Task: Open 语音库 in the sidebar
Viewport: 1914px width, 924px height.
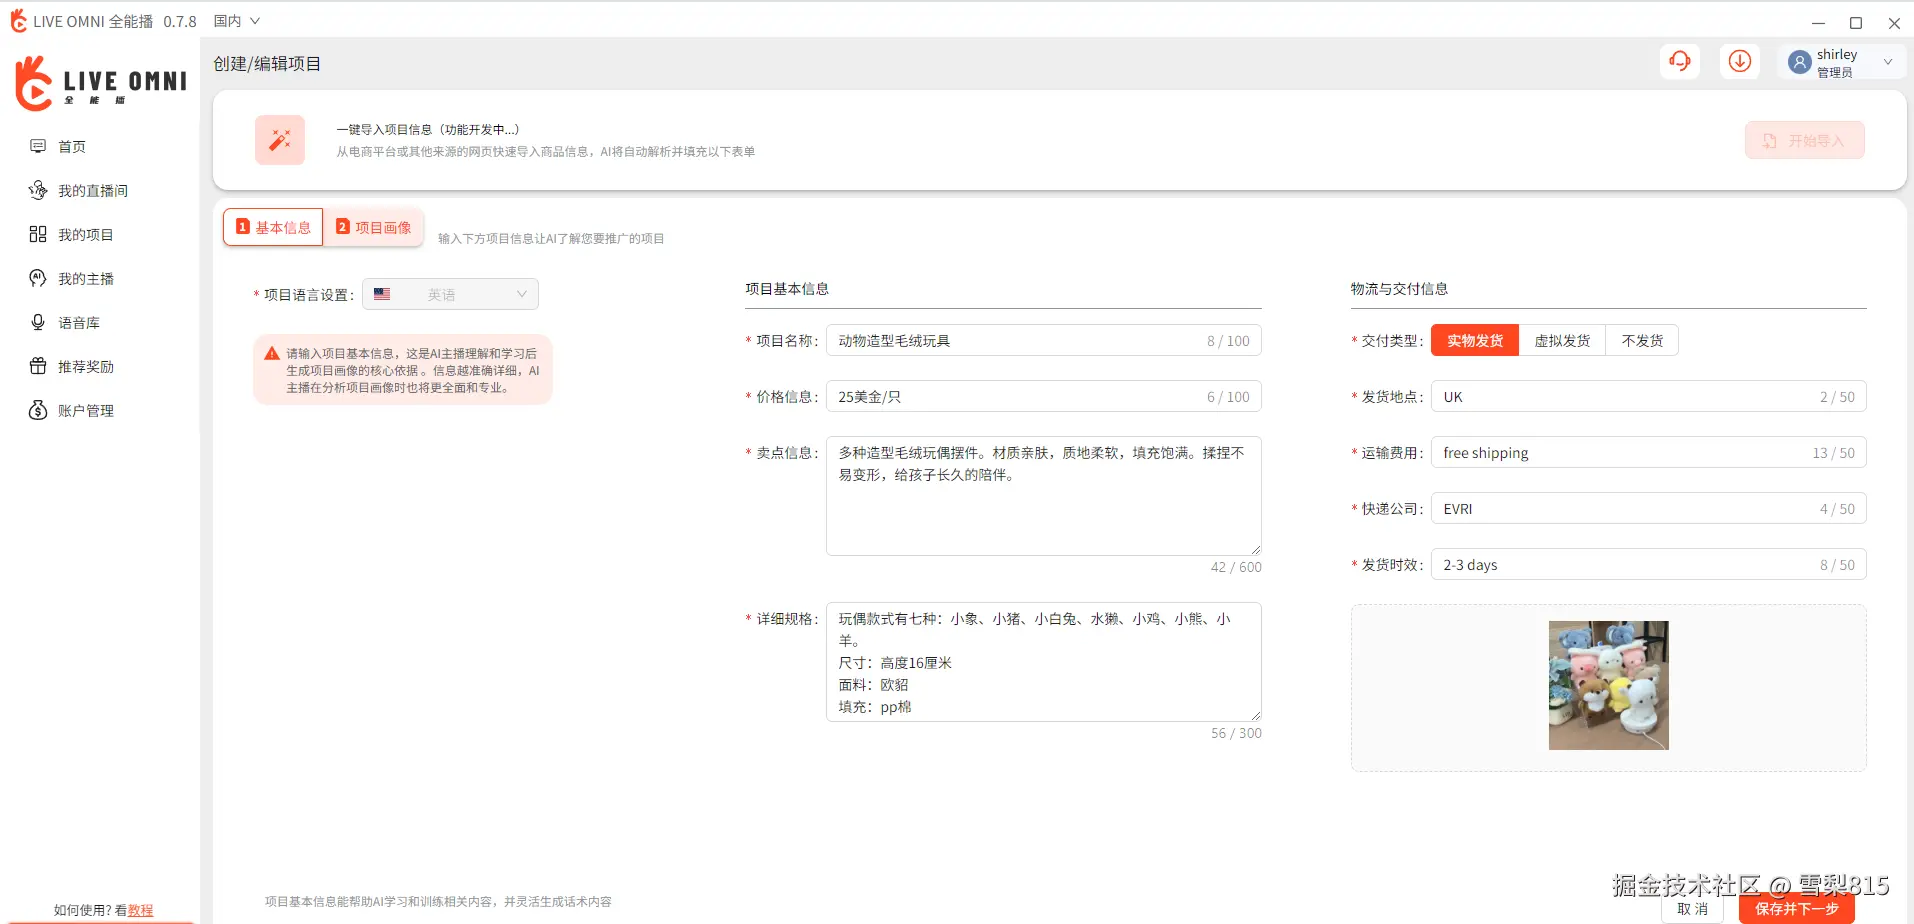Action: (x=79, y=322)
